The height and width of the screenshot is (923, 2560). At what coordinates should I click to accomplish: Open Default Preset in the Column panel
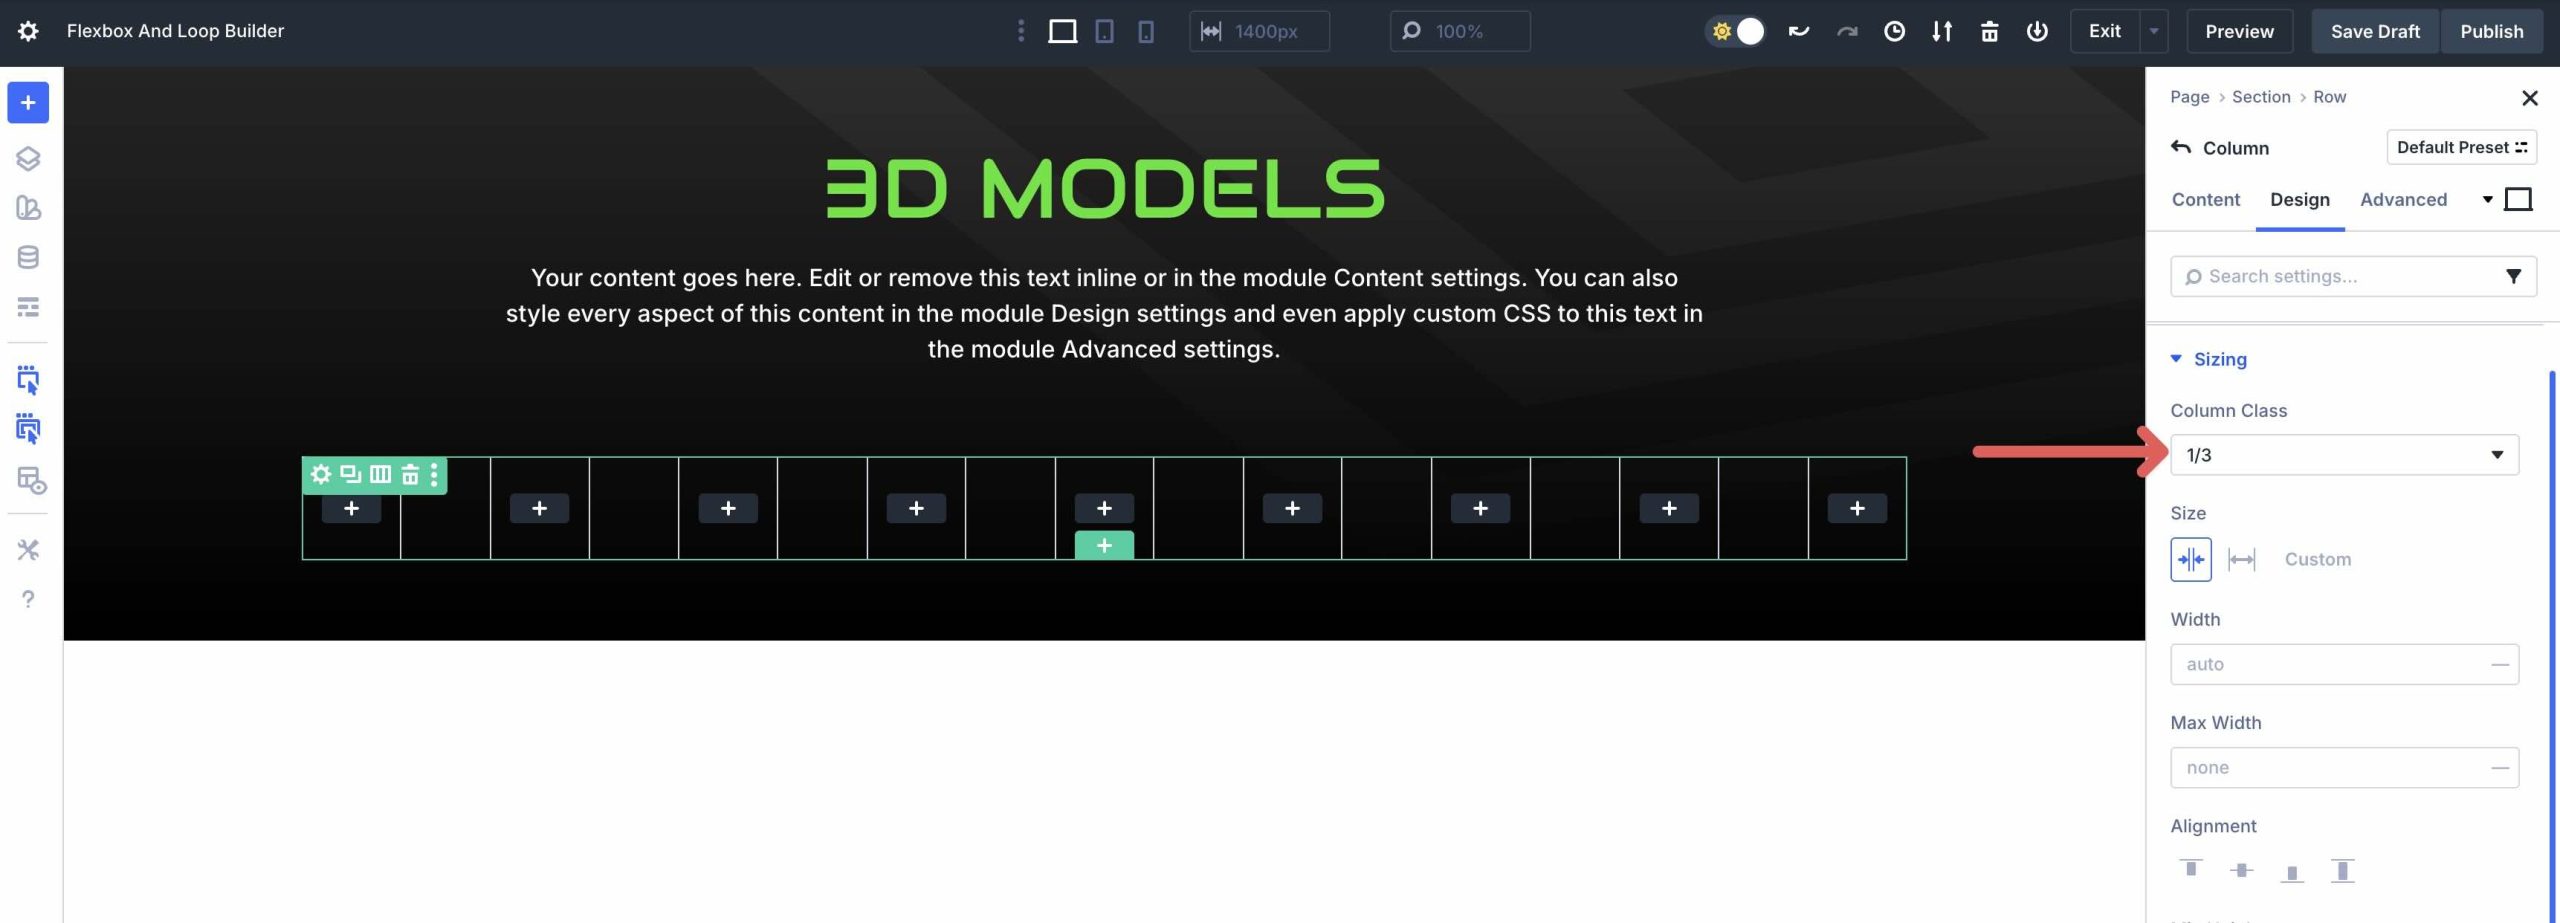coord(2461,147)
